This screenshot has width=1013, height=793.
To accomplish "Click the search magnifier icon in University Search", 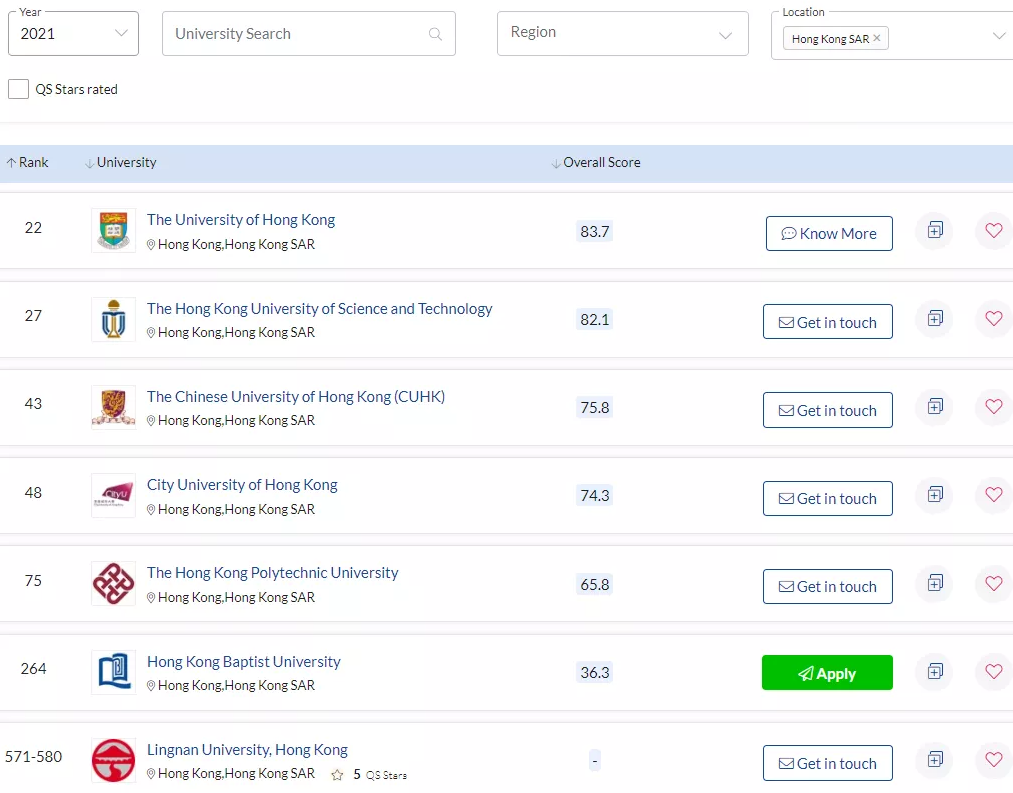I will click(x=435, y=34).
